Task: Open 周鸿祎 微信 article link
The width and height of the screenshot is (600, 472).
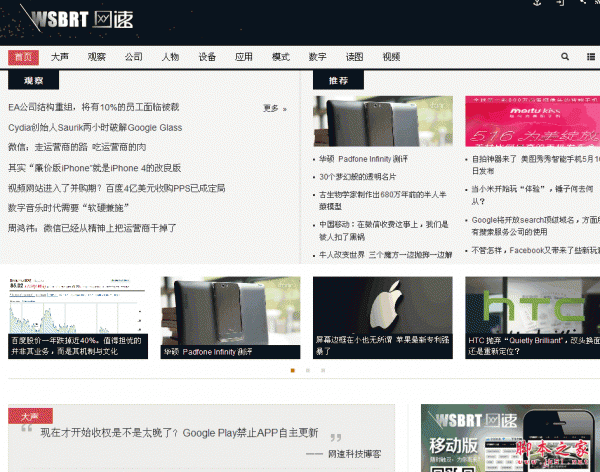Action: (92, 228)
